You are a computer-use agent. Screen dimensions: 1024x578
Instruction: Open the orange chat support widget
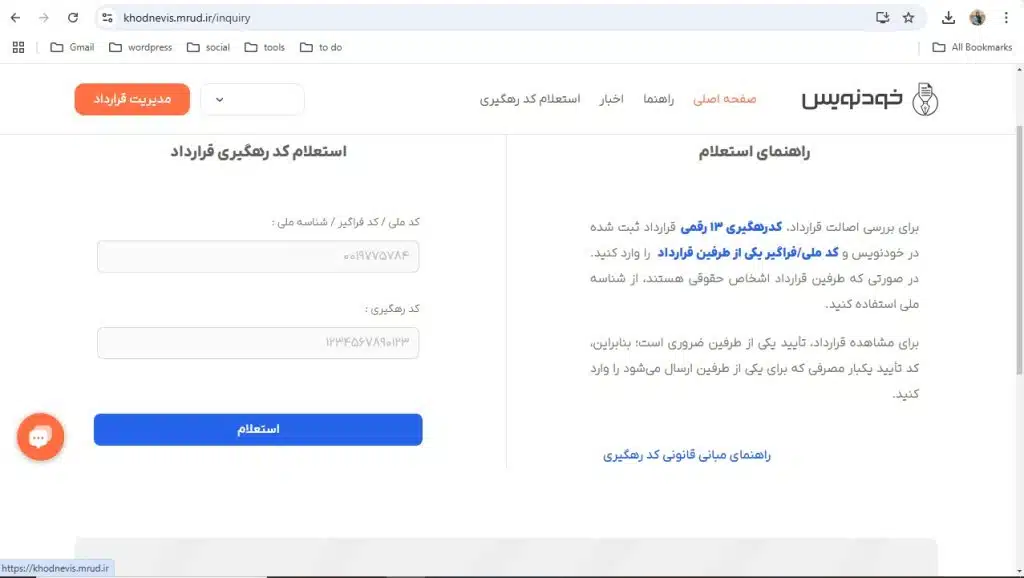40,437
